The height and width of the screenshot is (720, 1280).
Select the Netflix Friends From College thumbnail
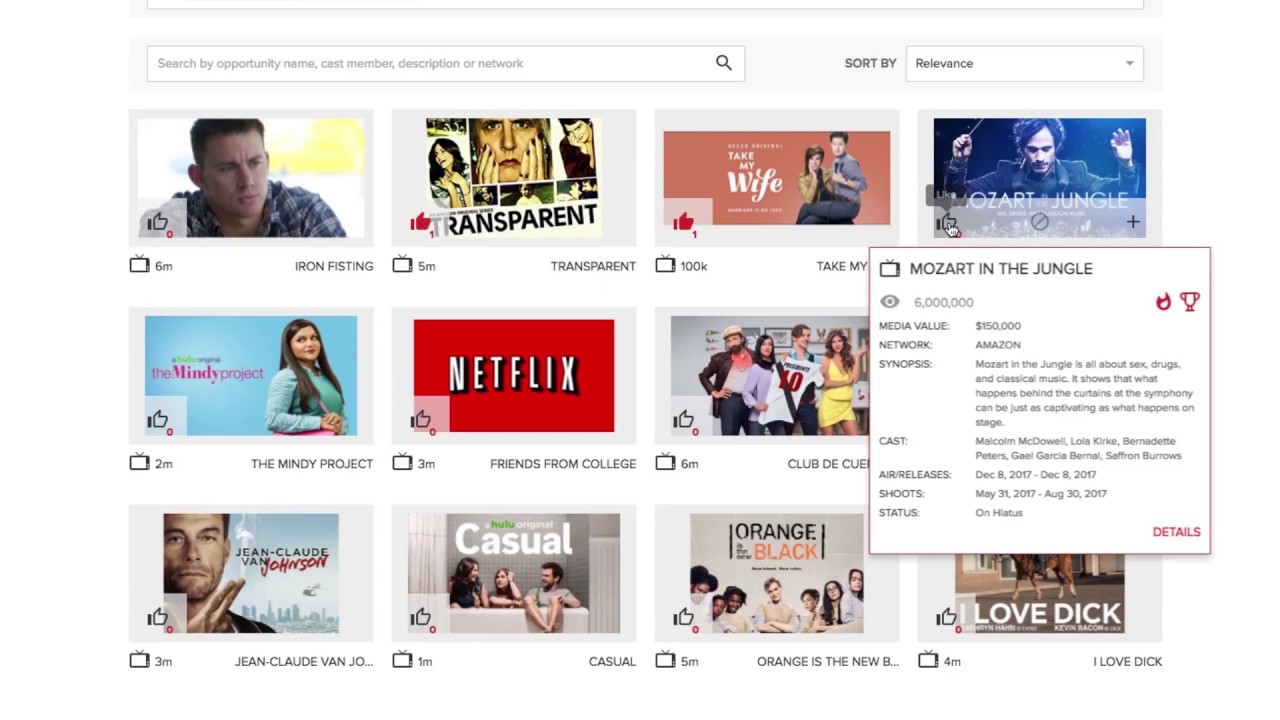coord(513,376)
